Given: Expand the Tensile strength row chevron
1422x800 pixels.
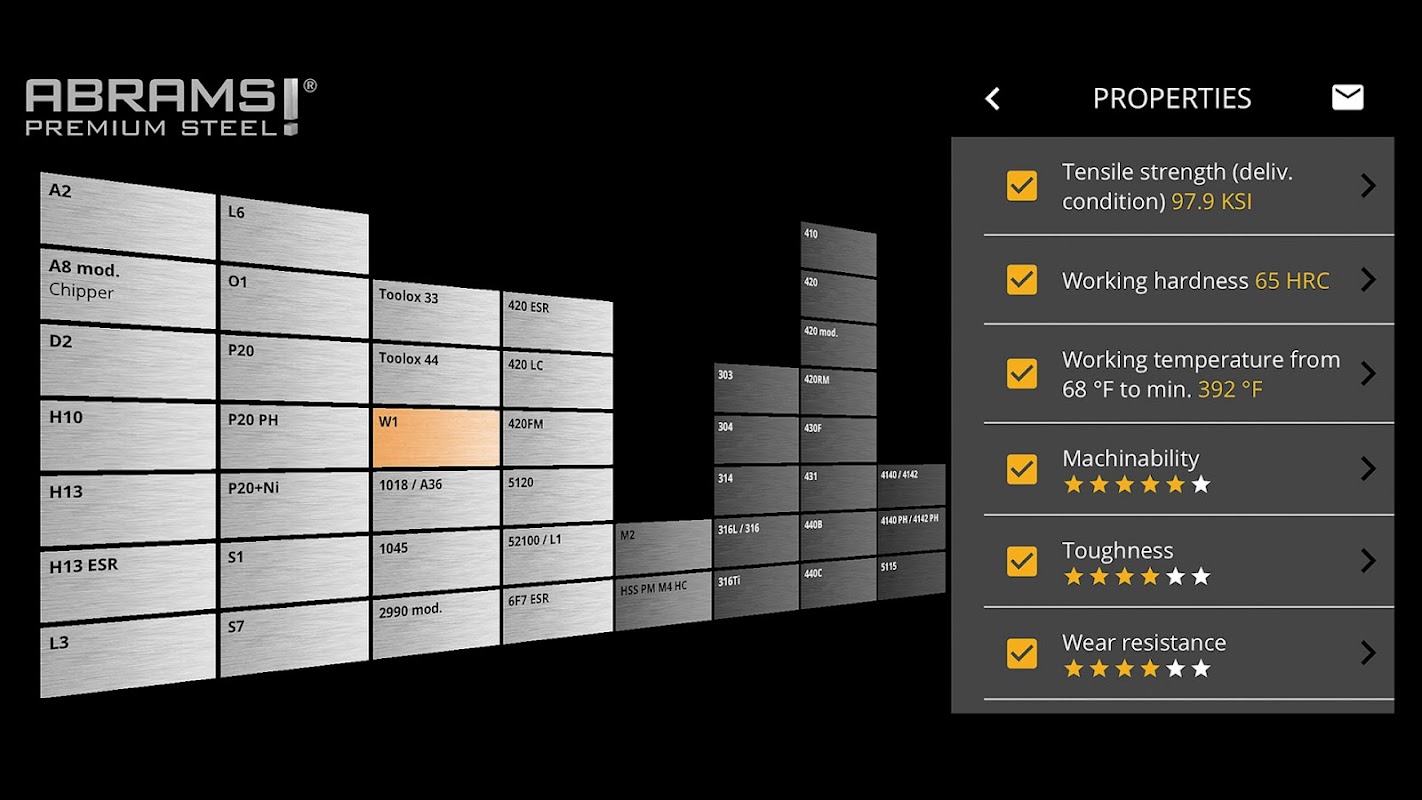Looking at the screenshot, I should click(1368, 186).
